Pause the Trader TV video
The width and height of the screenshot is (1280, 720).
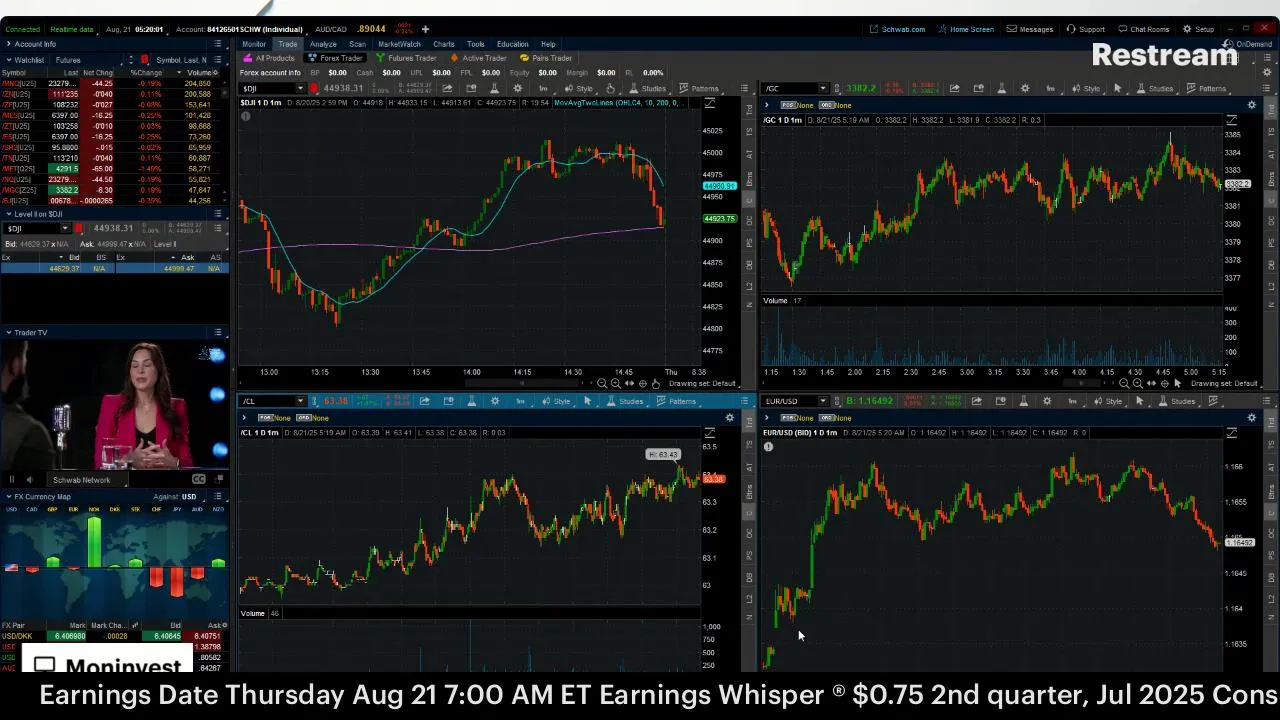[x=12, y=479]
